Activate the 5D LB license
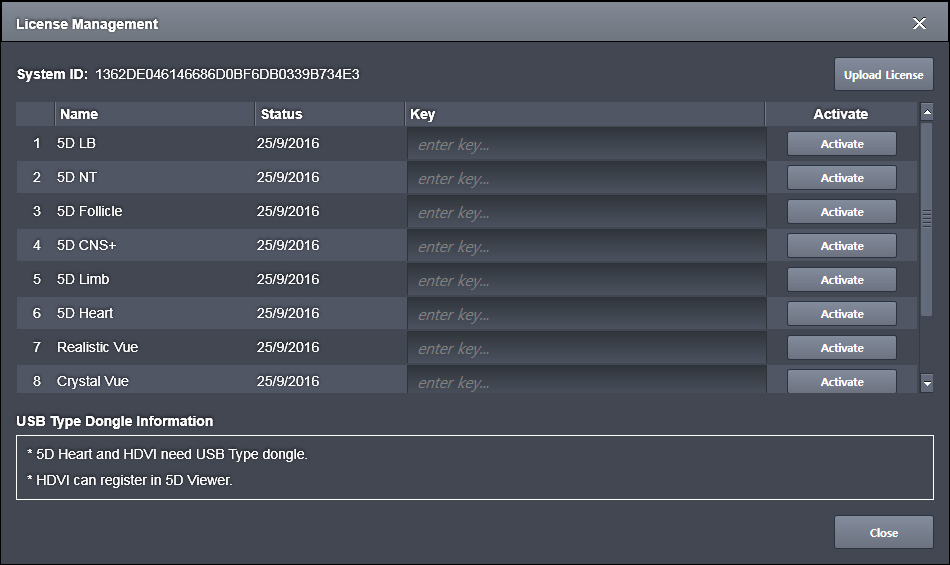Image resolution: width=950 pixels, height=565 pixels. coord(841,144)
